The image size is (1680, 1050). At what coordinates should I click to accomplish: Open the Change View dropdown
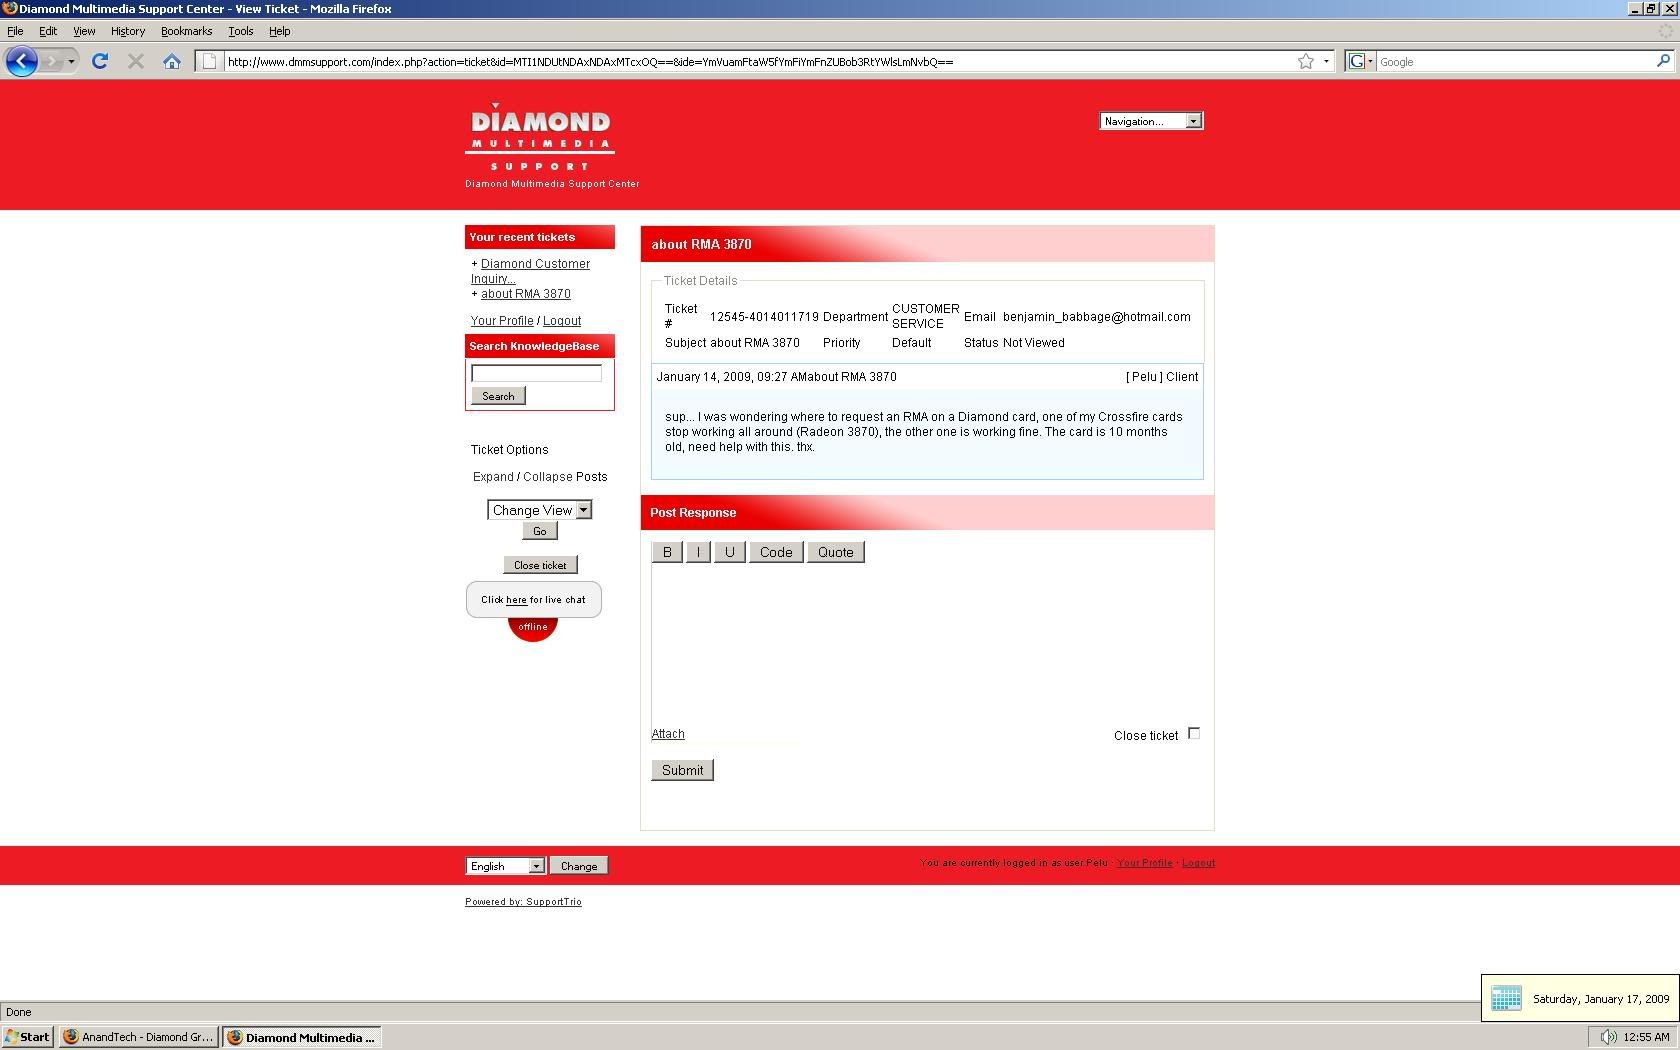pyautogui.click(x=540, y=510)
